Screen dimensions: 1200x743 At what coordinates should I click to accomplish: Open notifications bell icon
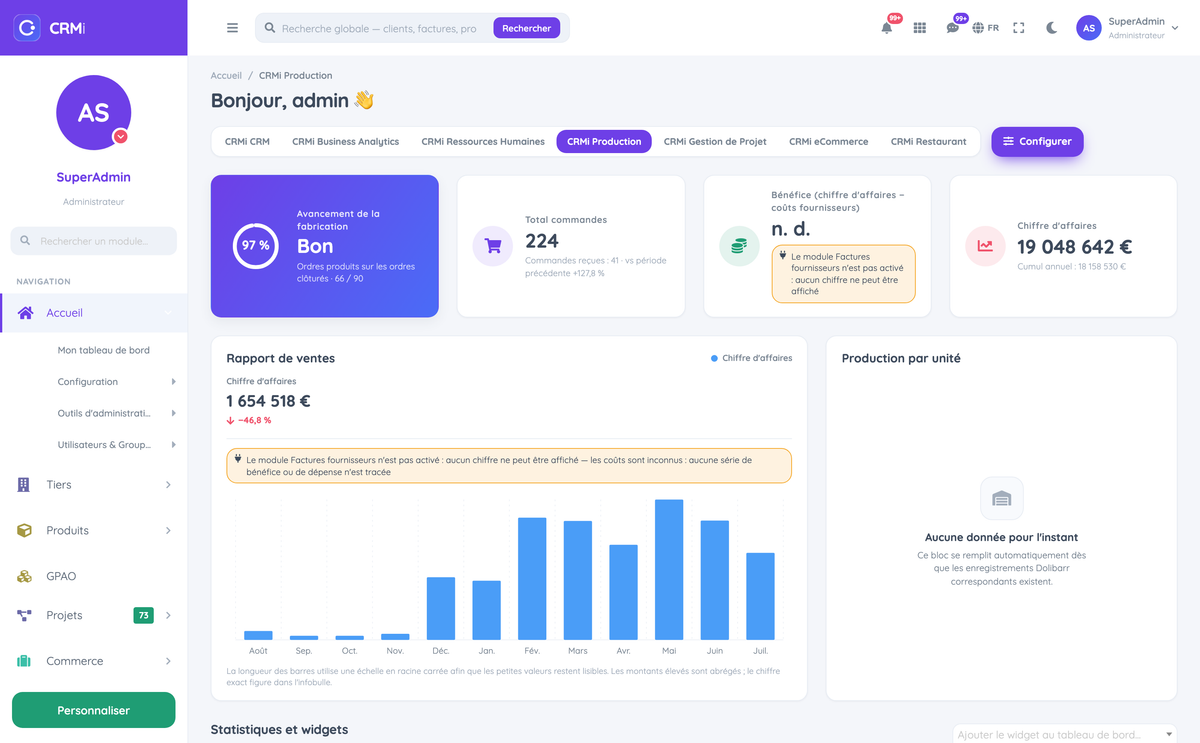tap(887, 28)
